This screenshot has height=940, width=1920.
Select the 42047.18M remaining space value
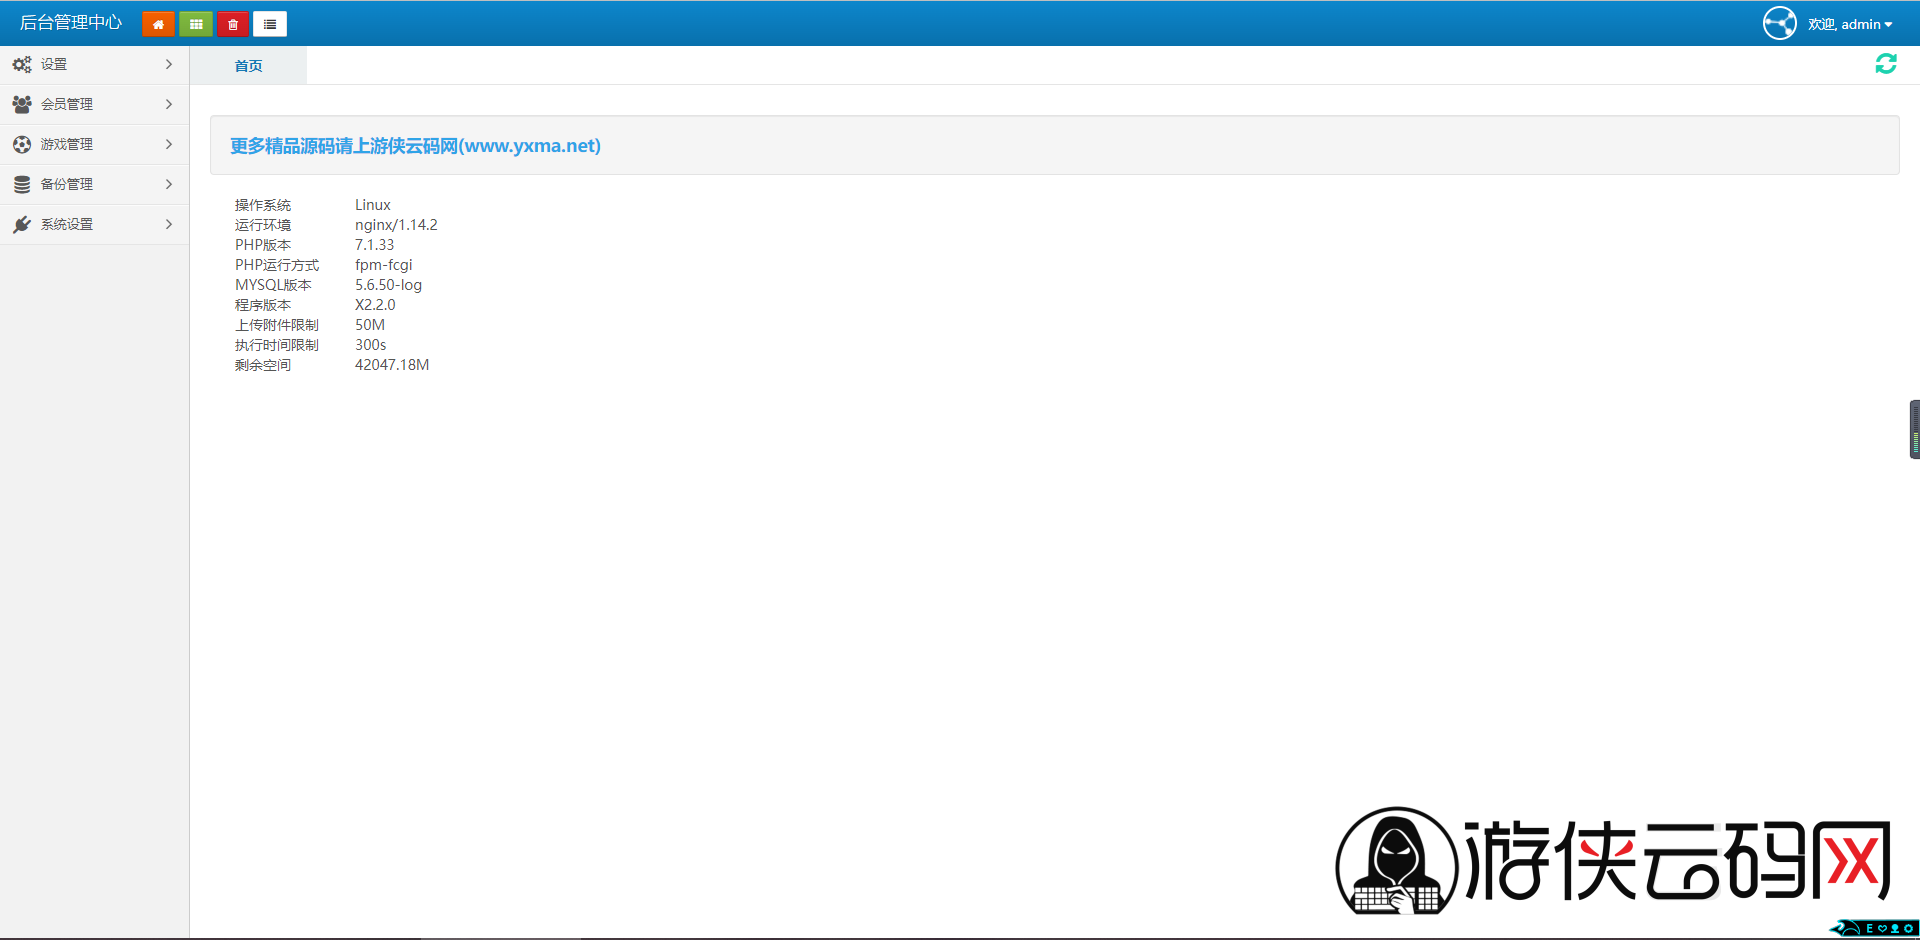click(x=392, y=365)
